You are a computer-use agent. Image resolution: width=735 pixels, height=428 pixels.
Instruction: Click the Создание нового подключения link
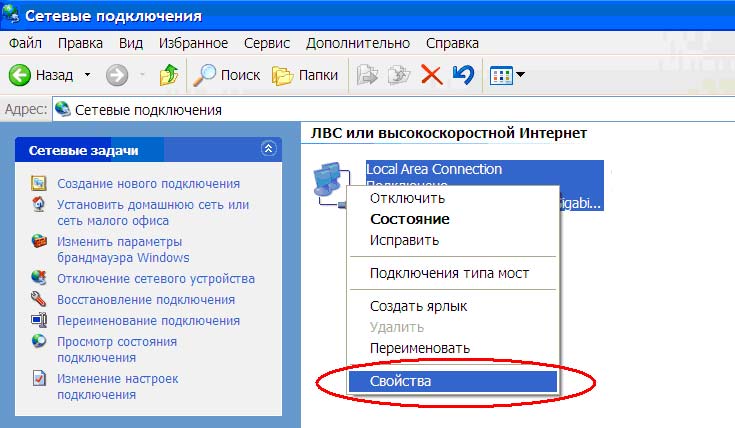(x=148, y=183)
